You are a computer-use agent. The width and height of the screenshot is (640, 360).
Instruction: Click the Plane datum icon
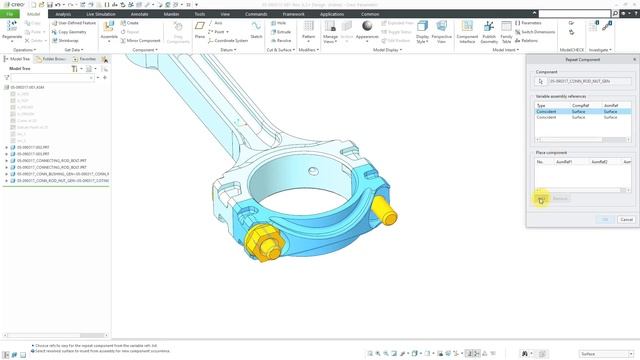[200, 27]
